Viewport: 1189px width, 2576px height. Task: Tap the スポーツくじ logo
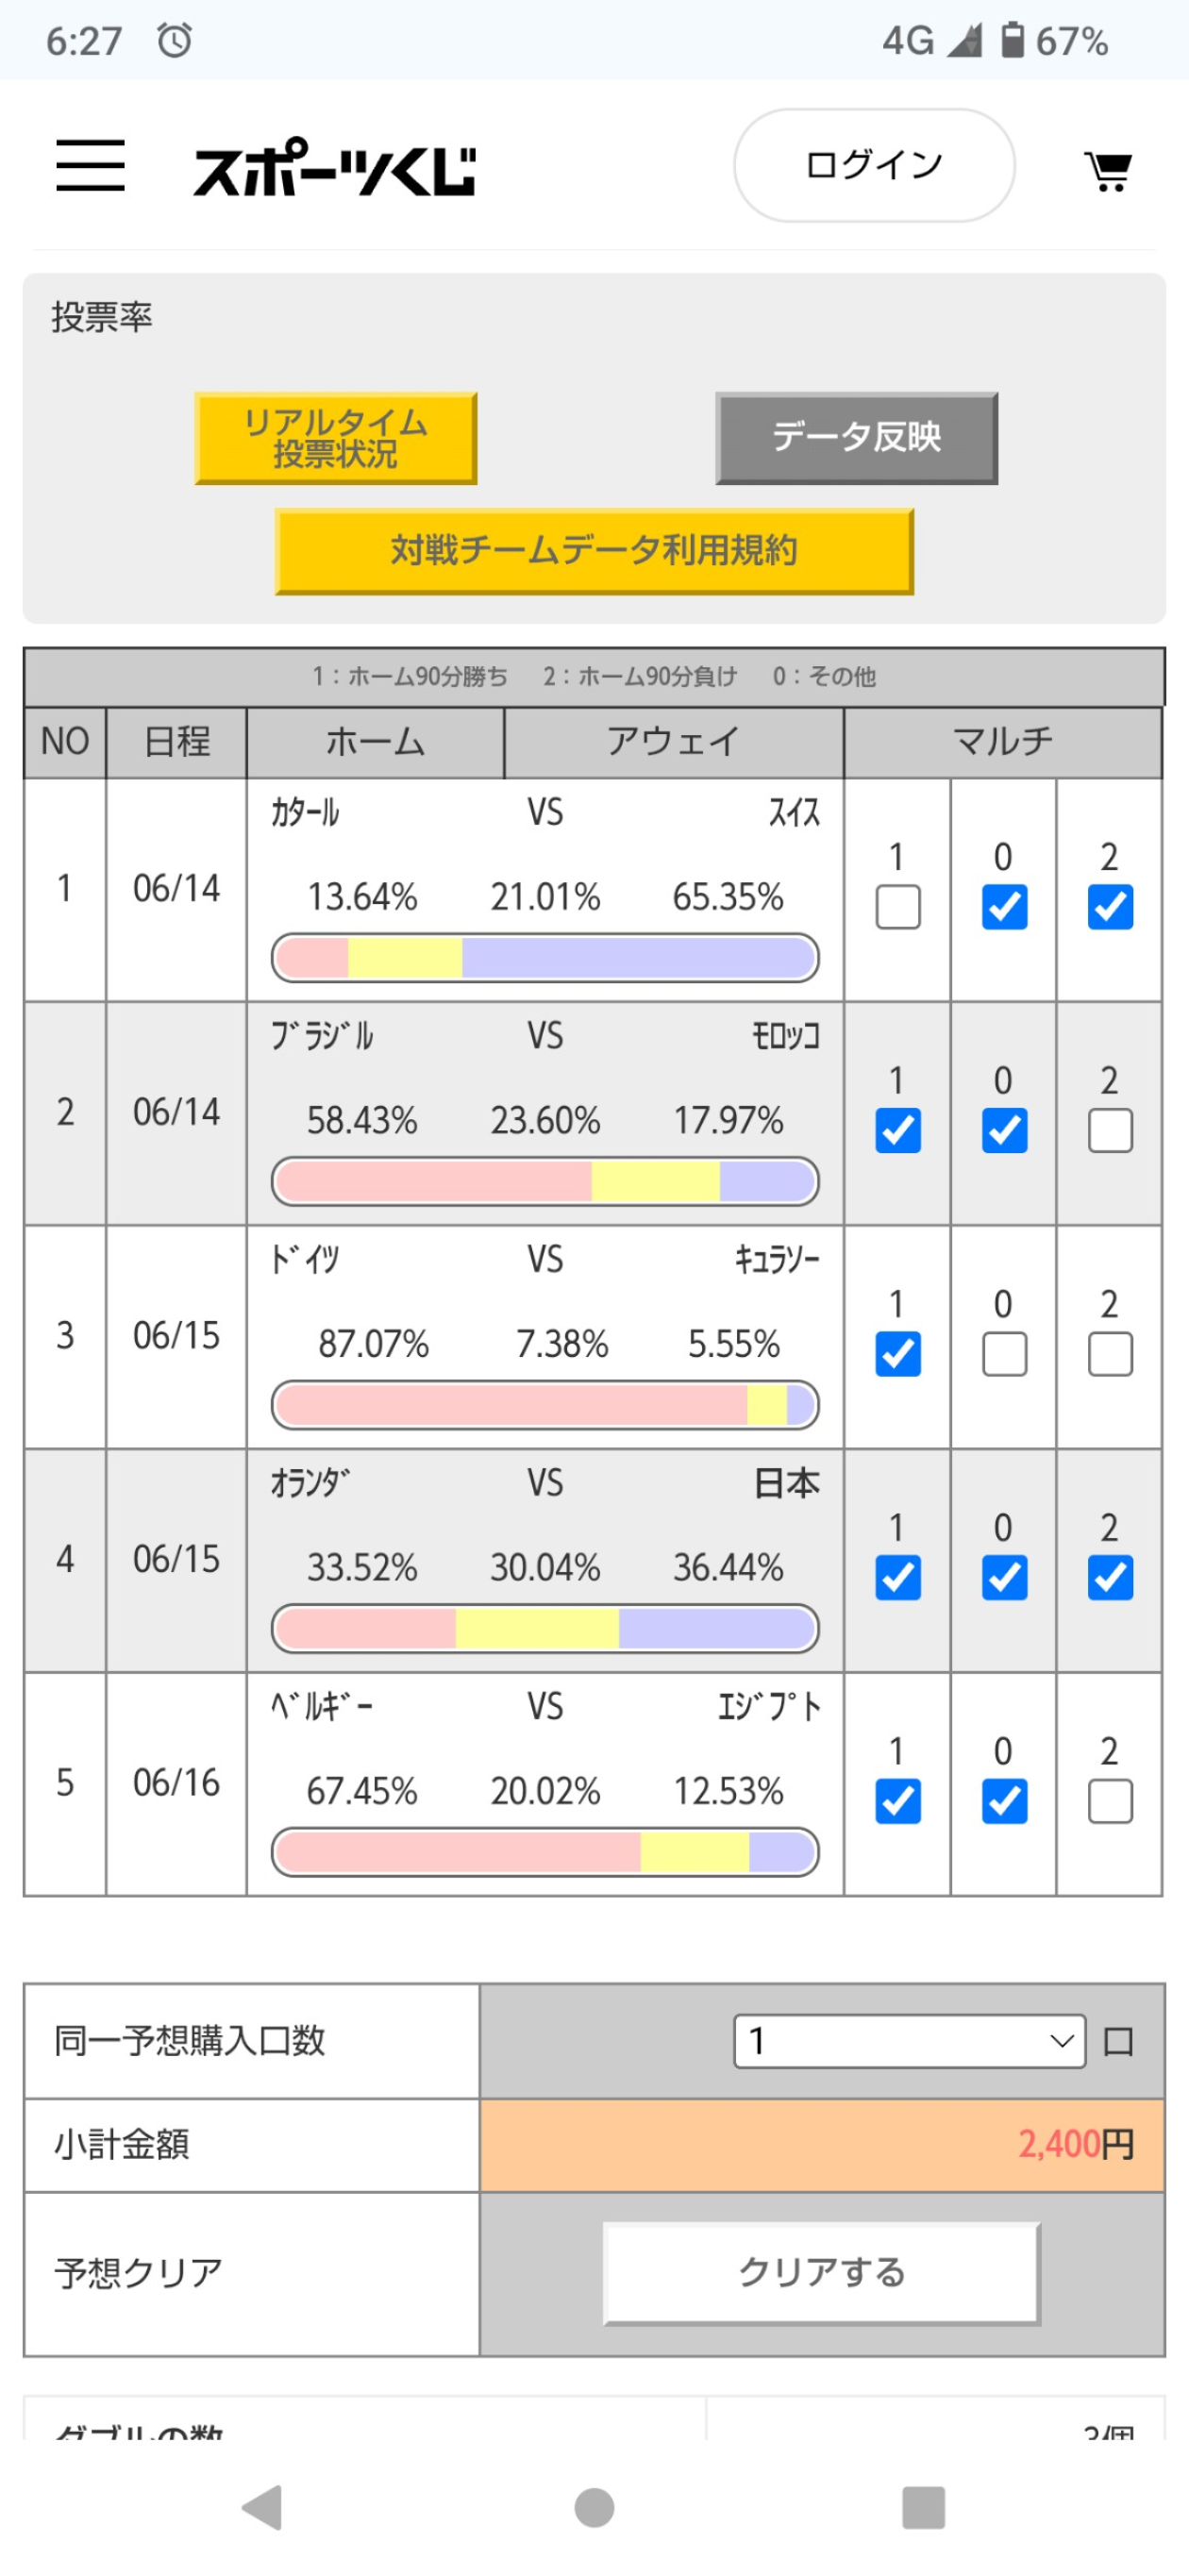tap(334, 168)
